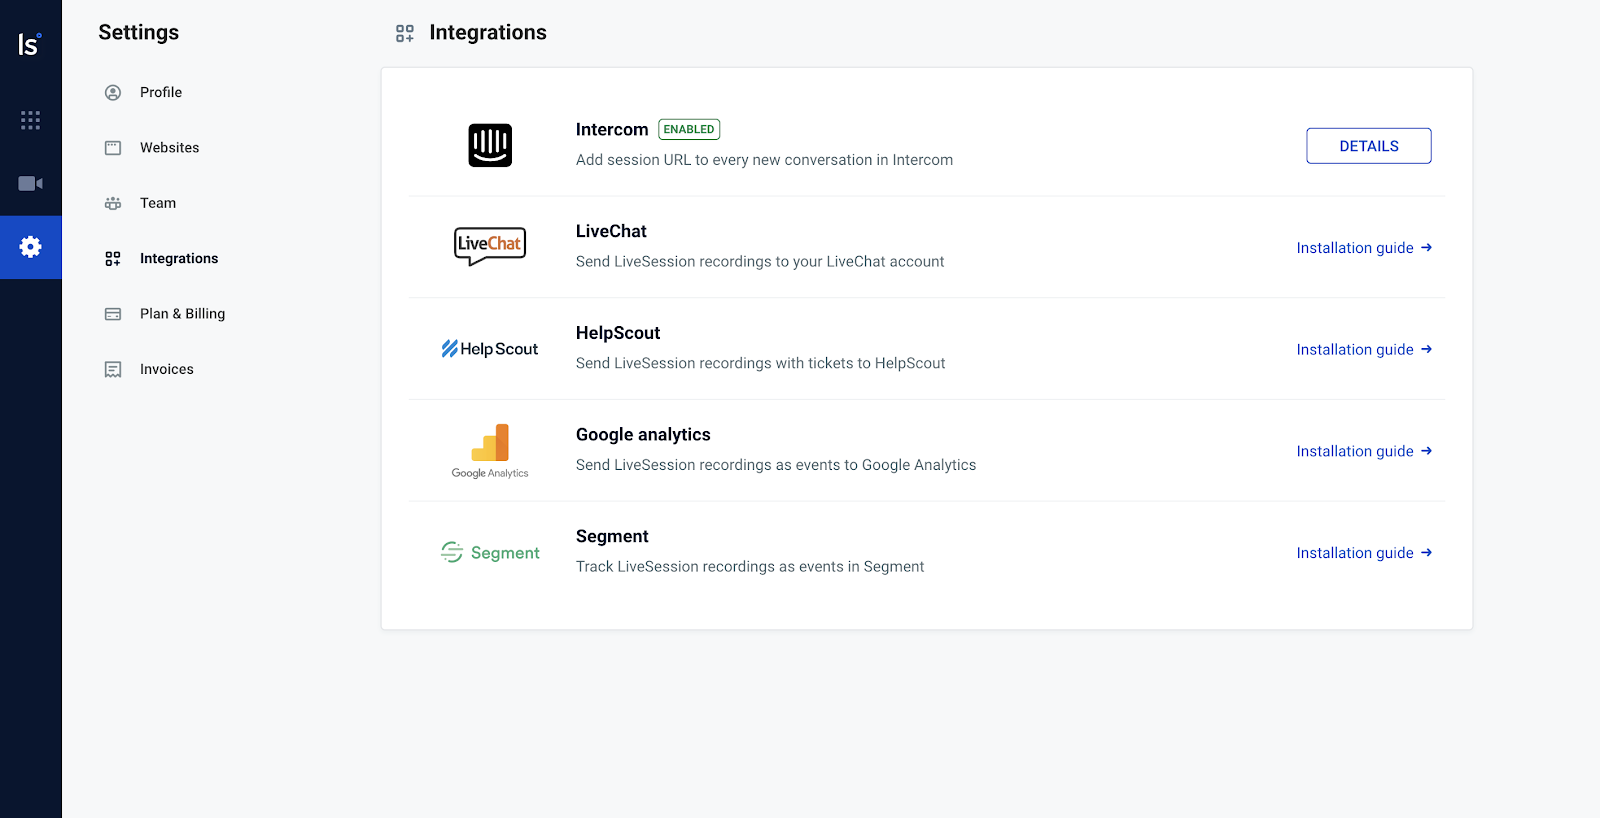Screen dimensions: 1600x818
Task: Click the Intercom integration title
Action: 612,130
